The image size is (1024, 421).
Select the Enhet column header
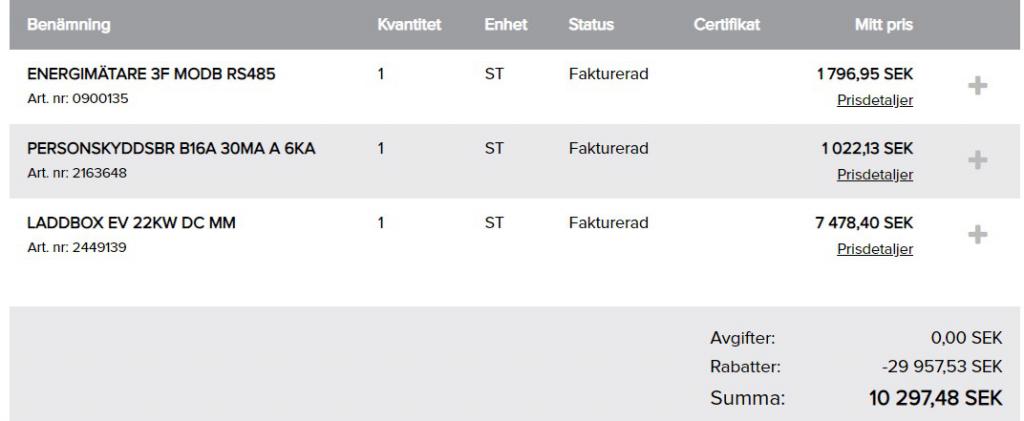click(x=505, y=24)
